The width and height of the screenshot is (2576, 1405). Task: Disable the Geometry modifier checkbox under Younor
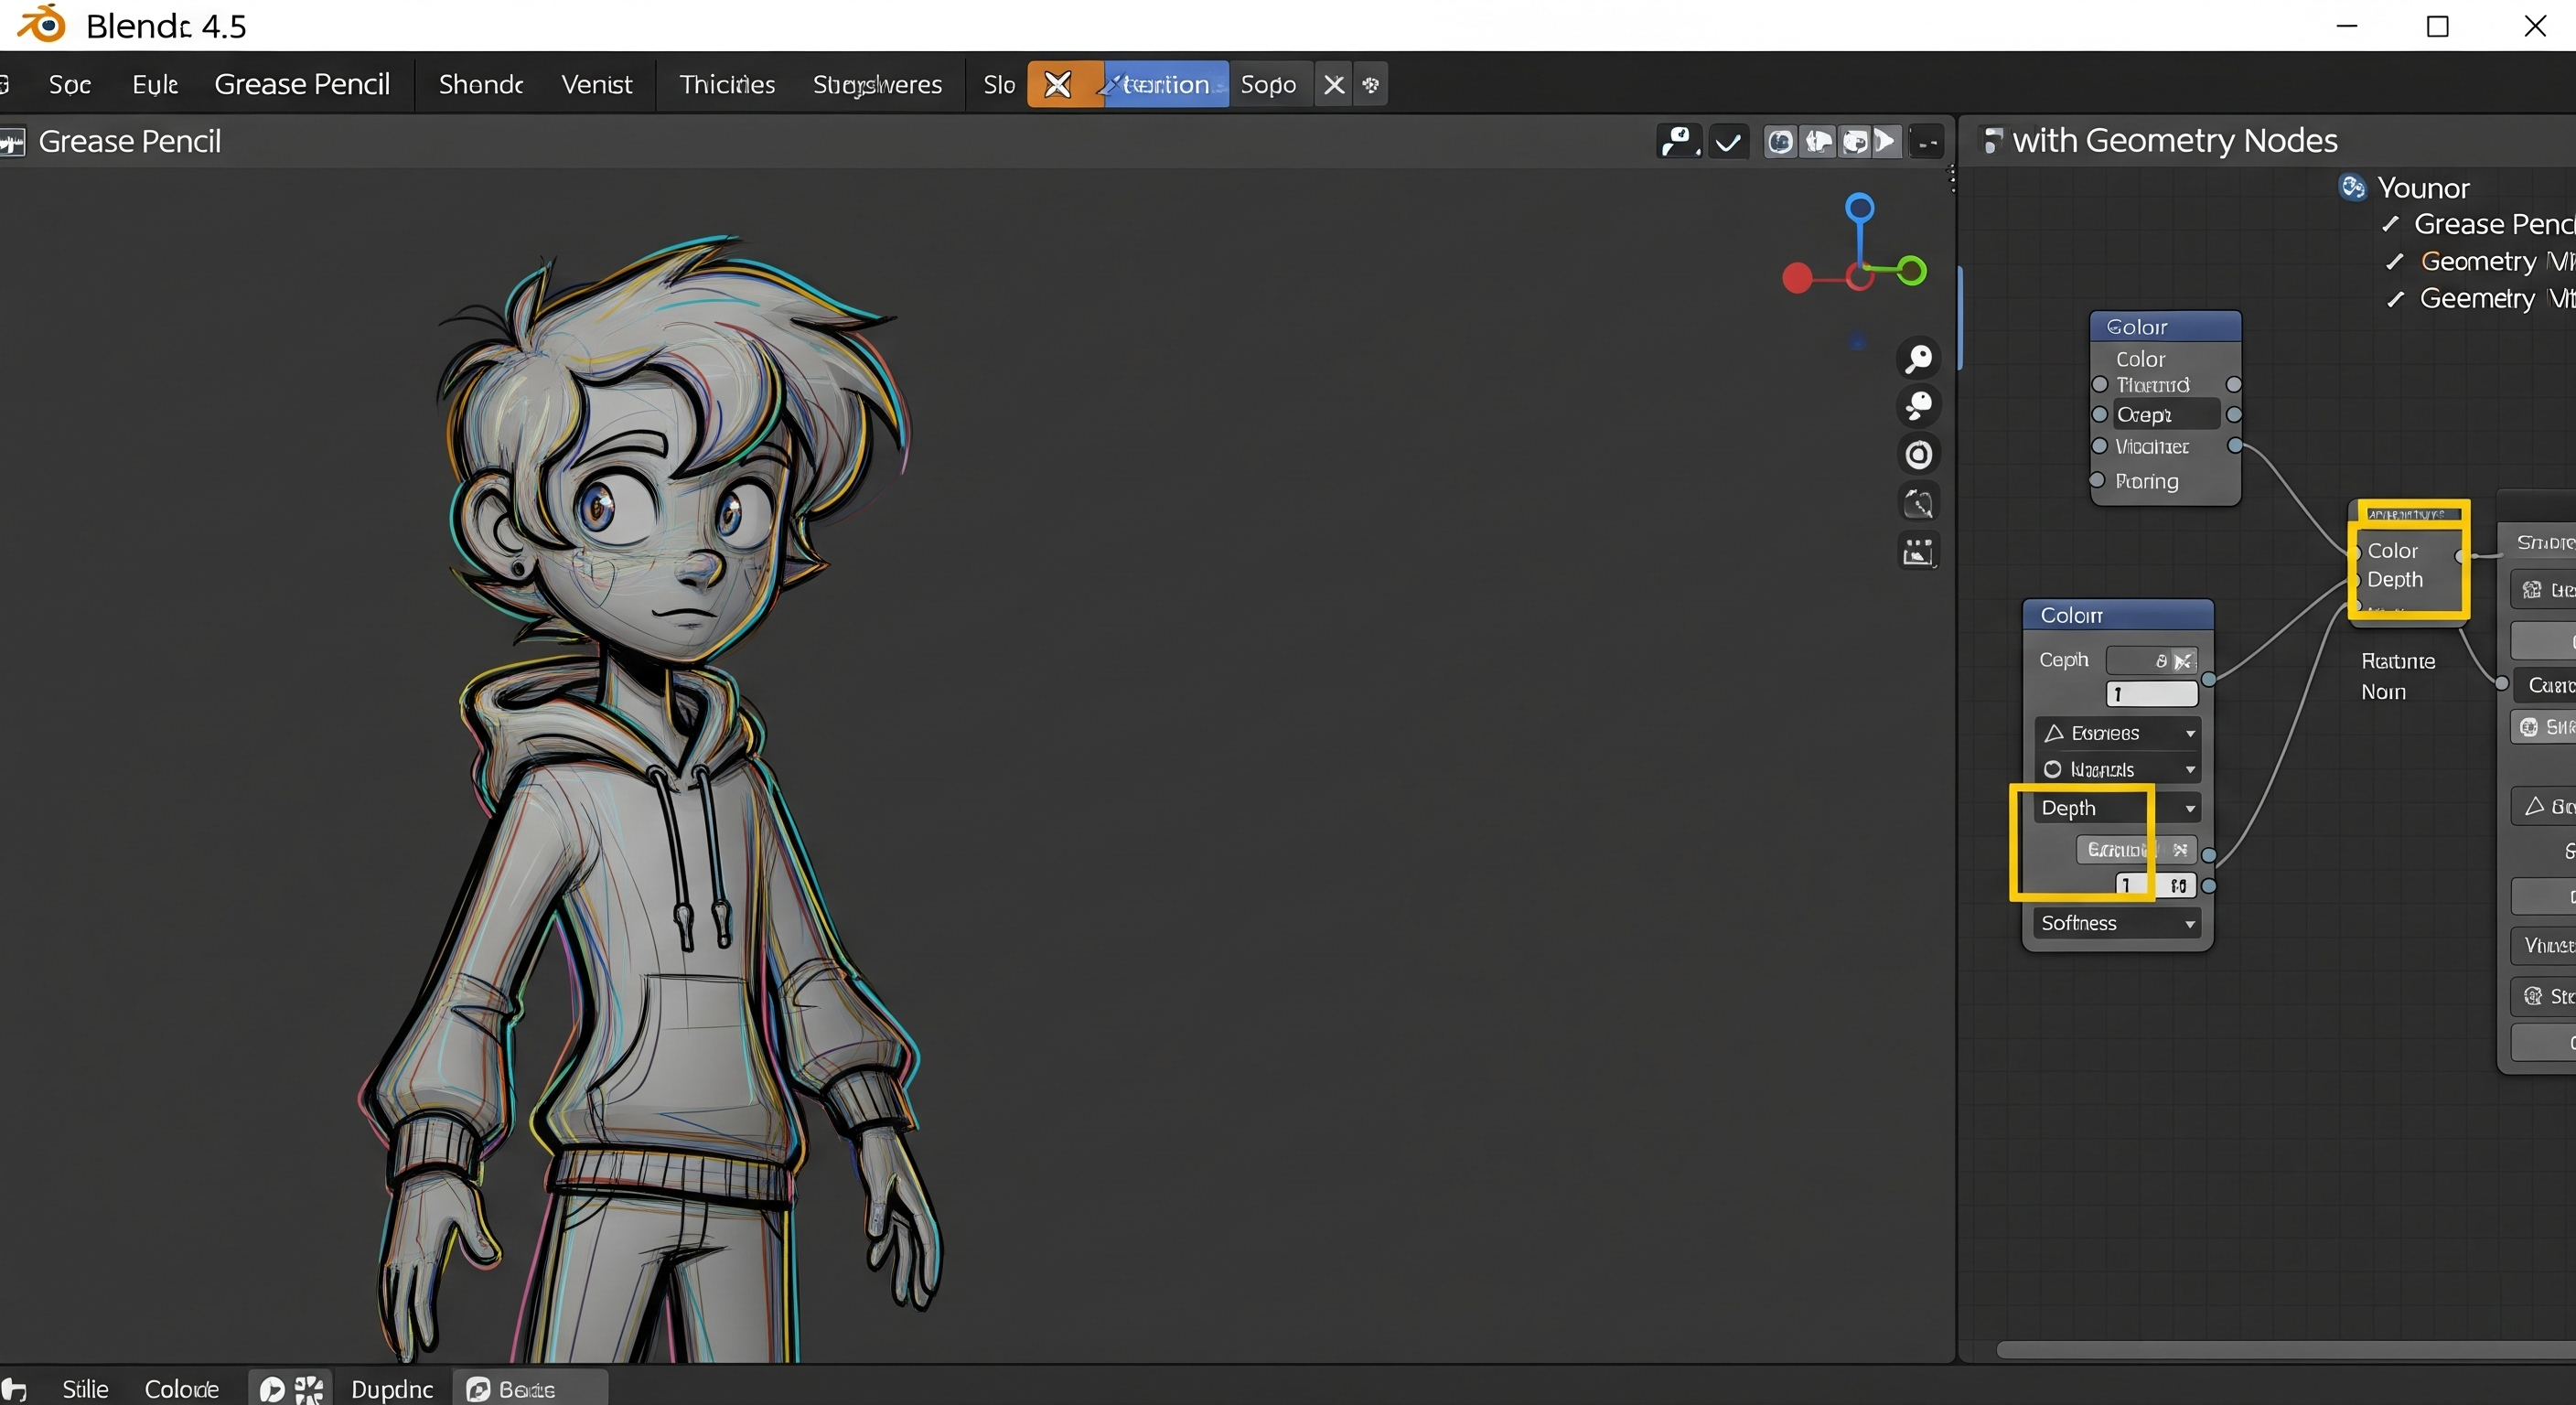click(x=2396, y=261)
